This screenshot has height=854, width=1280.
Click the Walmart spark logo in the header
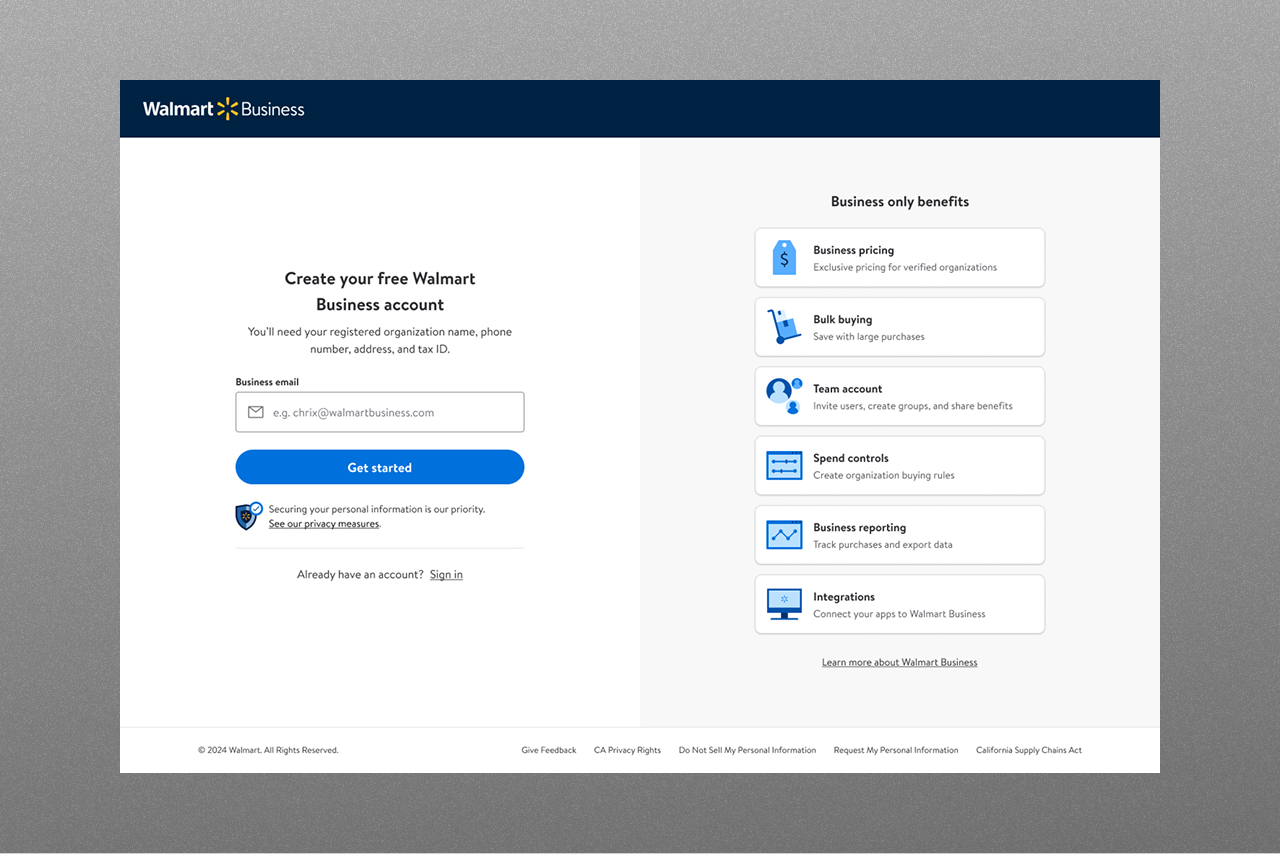pos(228,108)
